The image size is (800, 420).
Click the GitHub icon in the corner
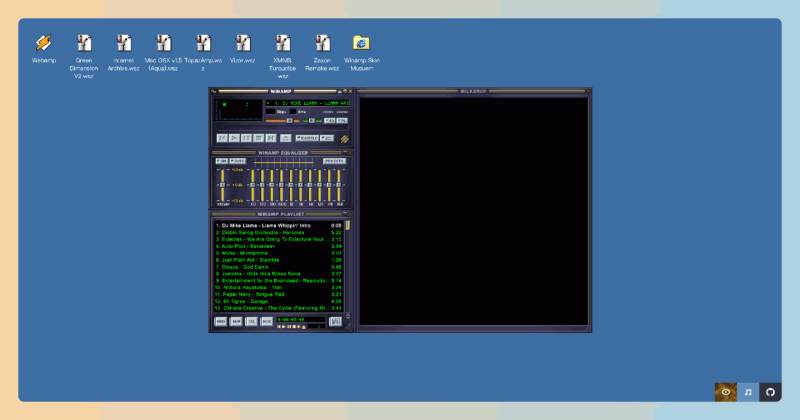click(770, 392)
